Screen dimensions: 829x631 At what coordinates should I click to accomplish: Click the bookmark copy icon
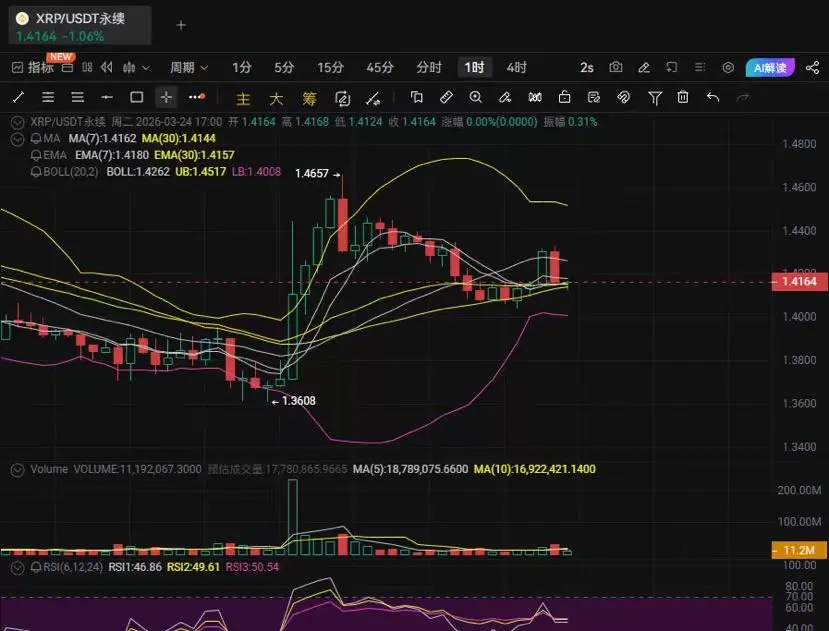tap(417, 97)
